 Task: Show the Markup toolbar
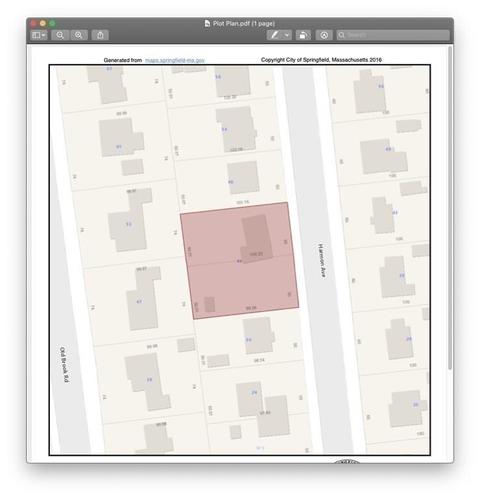[x=324, y=35]
